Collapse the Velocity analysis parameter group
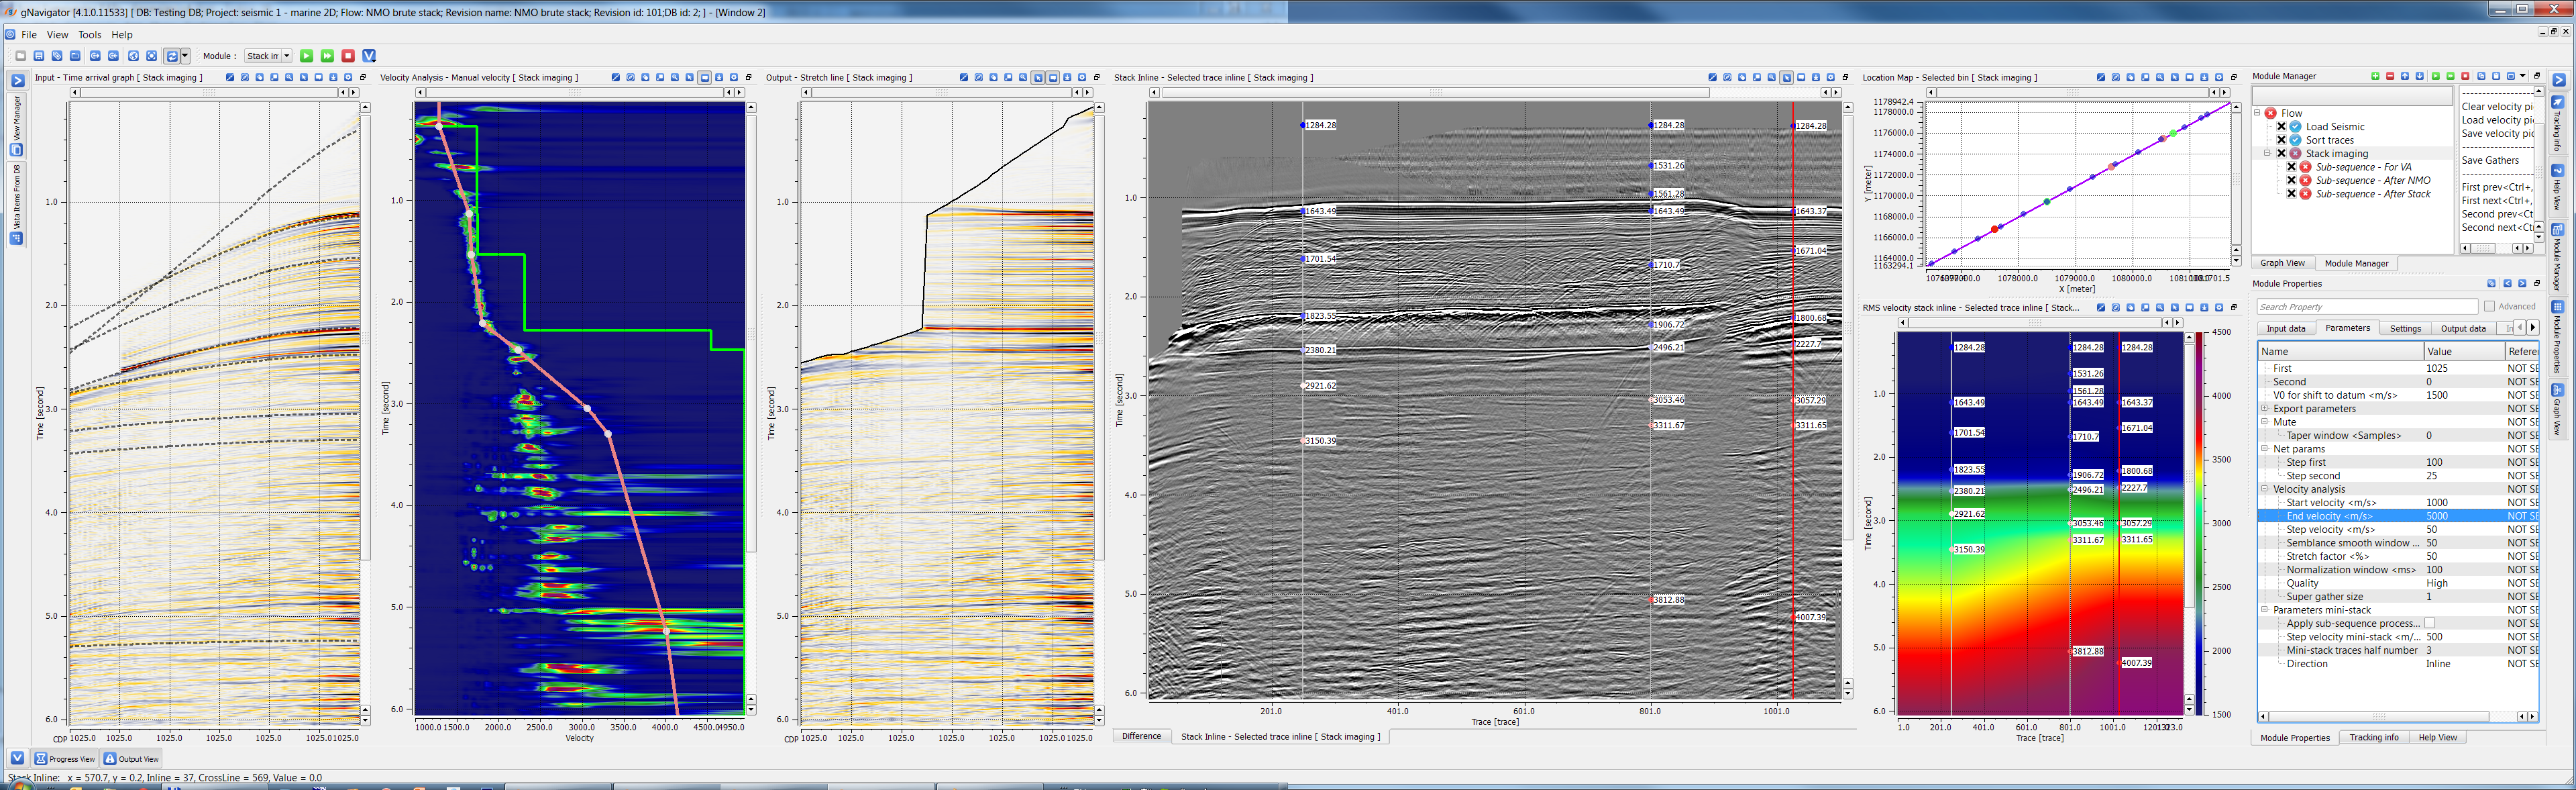 pyautogui.click(x=2265, y=489)
